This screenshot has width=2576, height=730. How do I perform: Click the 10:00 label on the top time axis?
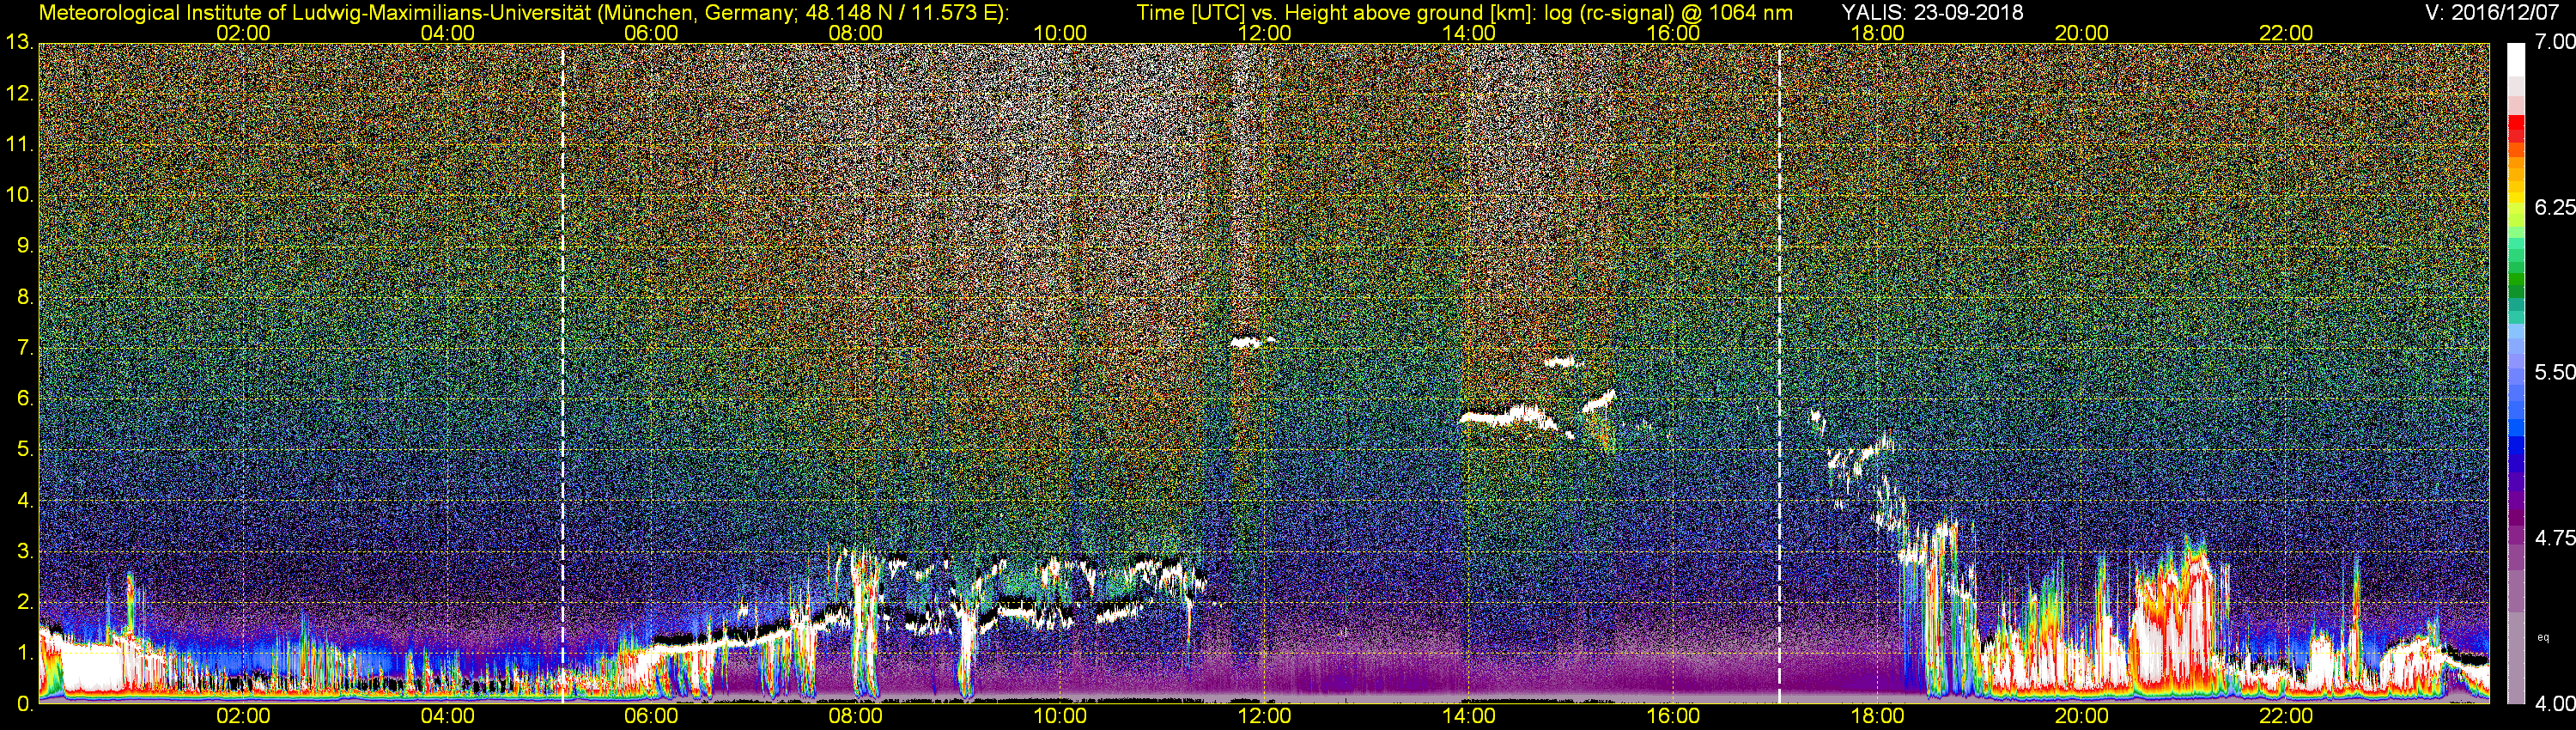pos(1060,33)
